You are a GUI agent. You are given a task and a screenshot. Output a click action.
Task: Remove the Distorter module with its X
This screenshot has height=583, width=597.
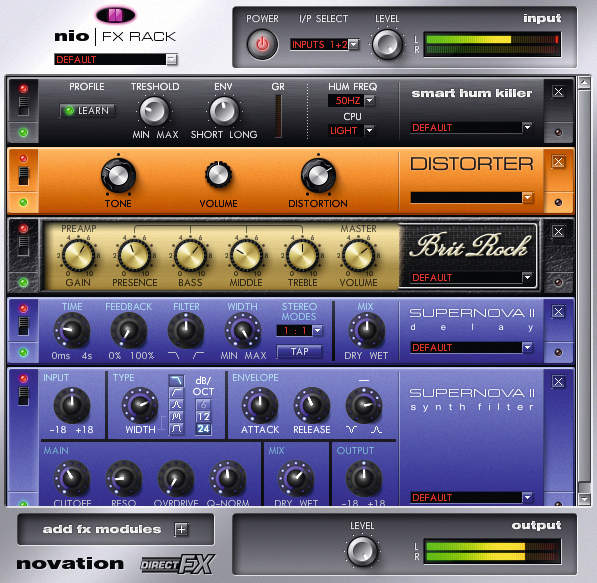558,161
